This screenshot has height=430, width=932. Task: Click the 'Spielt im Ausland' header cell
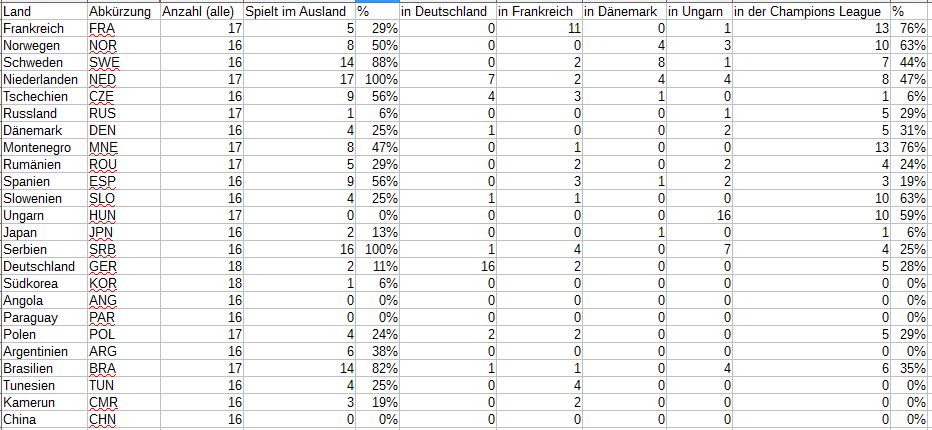tap(297, 11)
